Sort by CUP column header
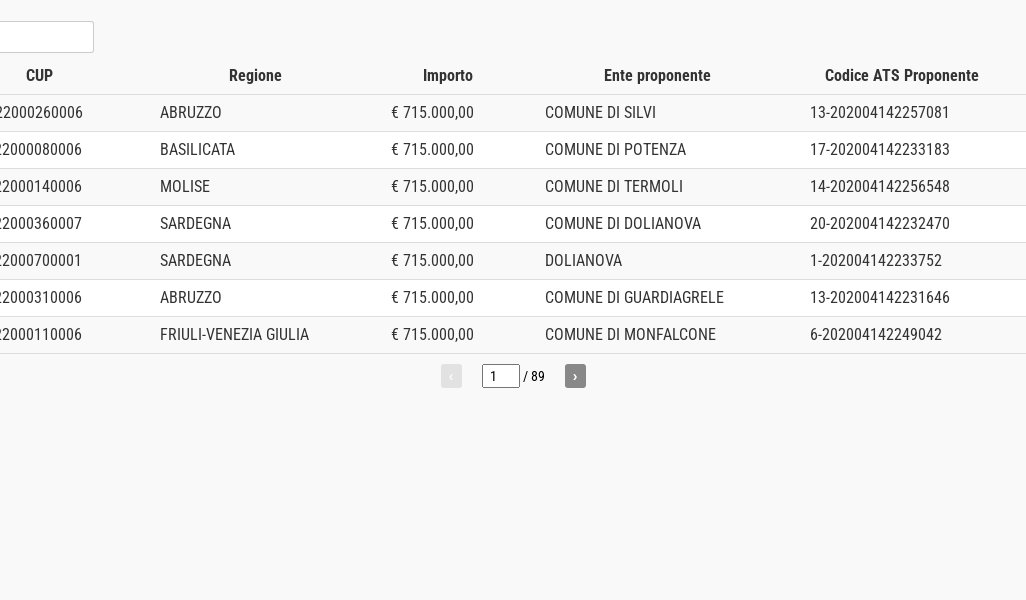This screenshot has width=1026, height=600. pyautogui.click(x=39, y=76)
